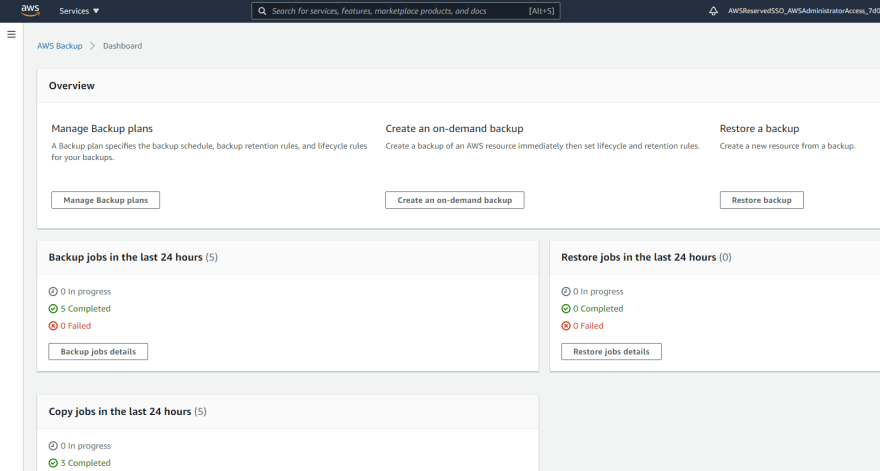This screenshot has height=471, width=880.
Task: Click the in-progress clock icon under Copy jobs
Action: tap(53, 446)
